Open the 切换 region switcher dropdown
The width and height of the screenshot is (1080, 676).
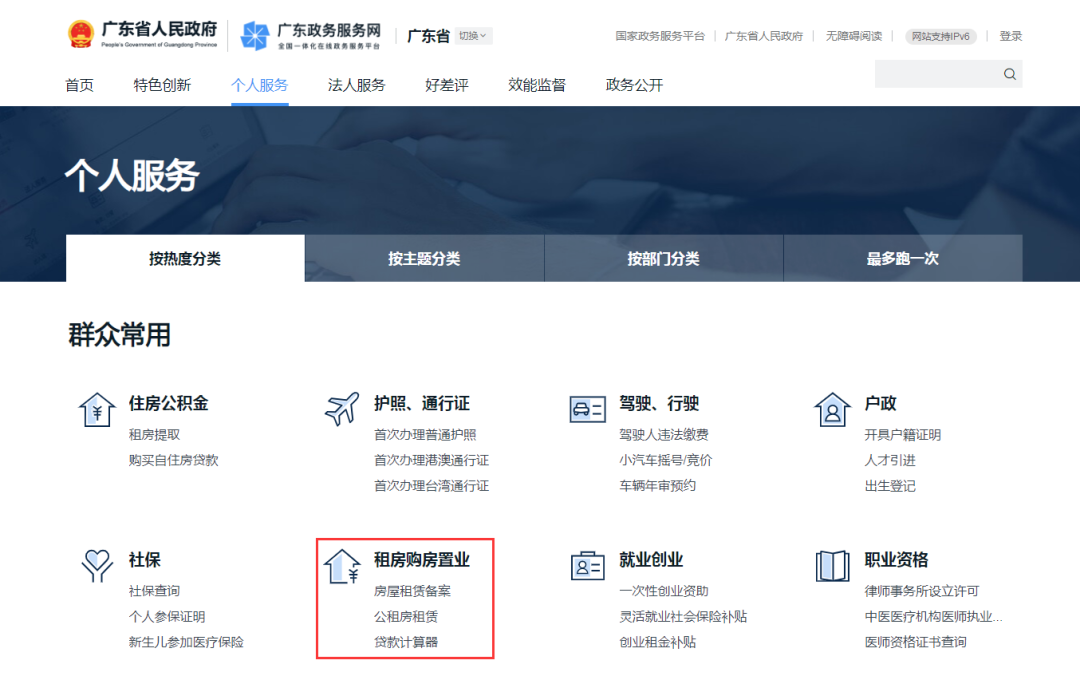[470, 35]
